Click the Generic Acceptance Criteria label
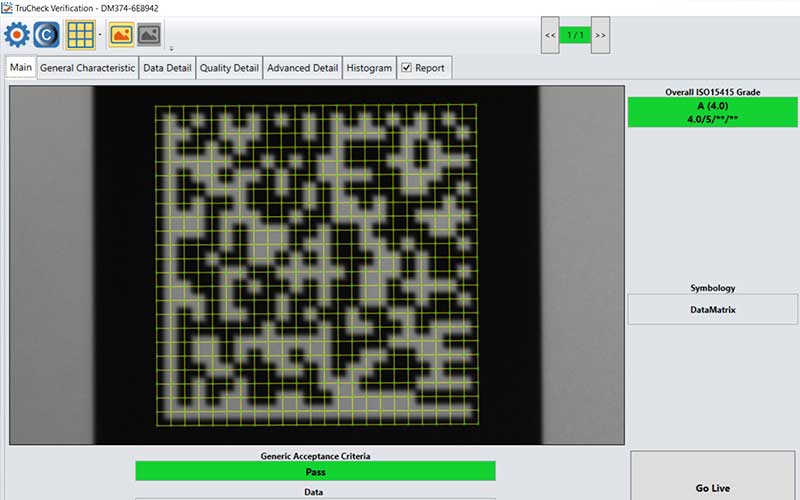Viewport: 800px width, 500px height. [315, 456]
